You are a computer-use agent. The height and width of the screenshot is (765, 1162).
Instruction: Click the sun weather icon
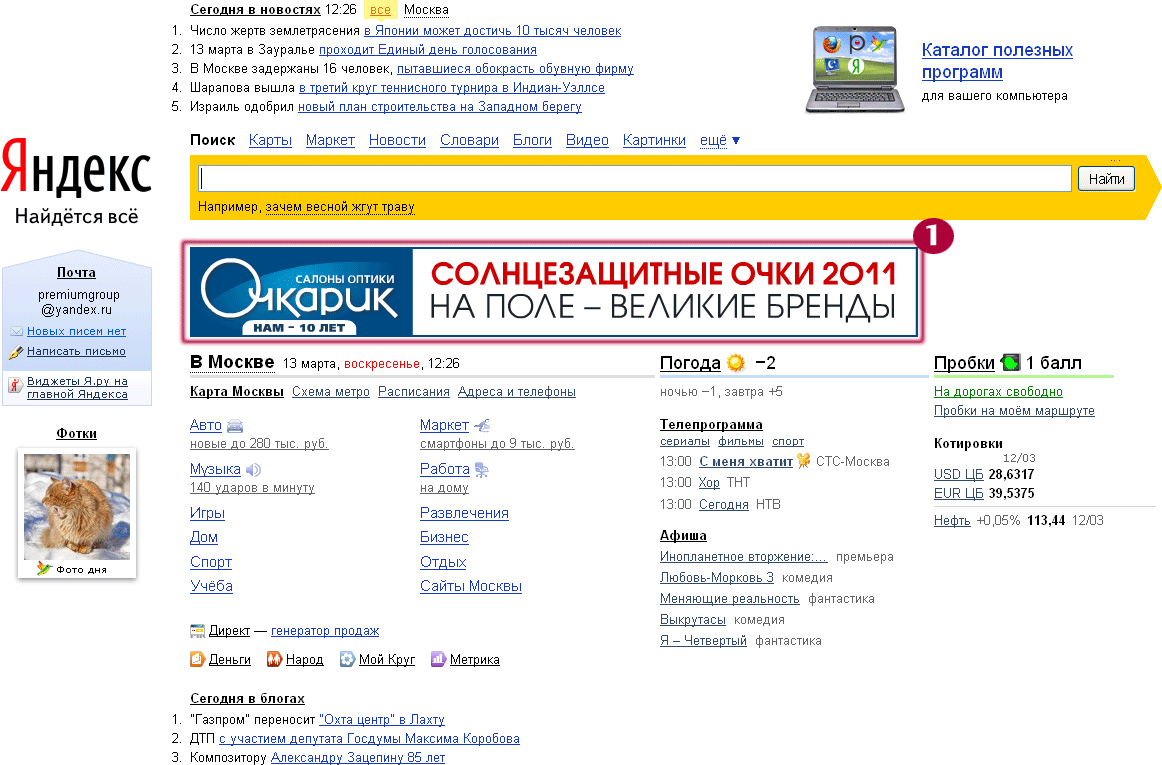736,363
